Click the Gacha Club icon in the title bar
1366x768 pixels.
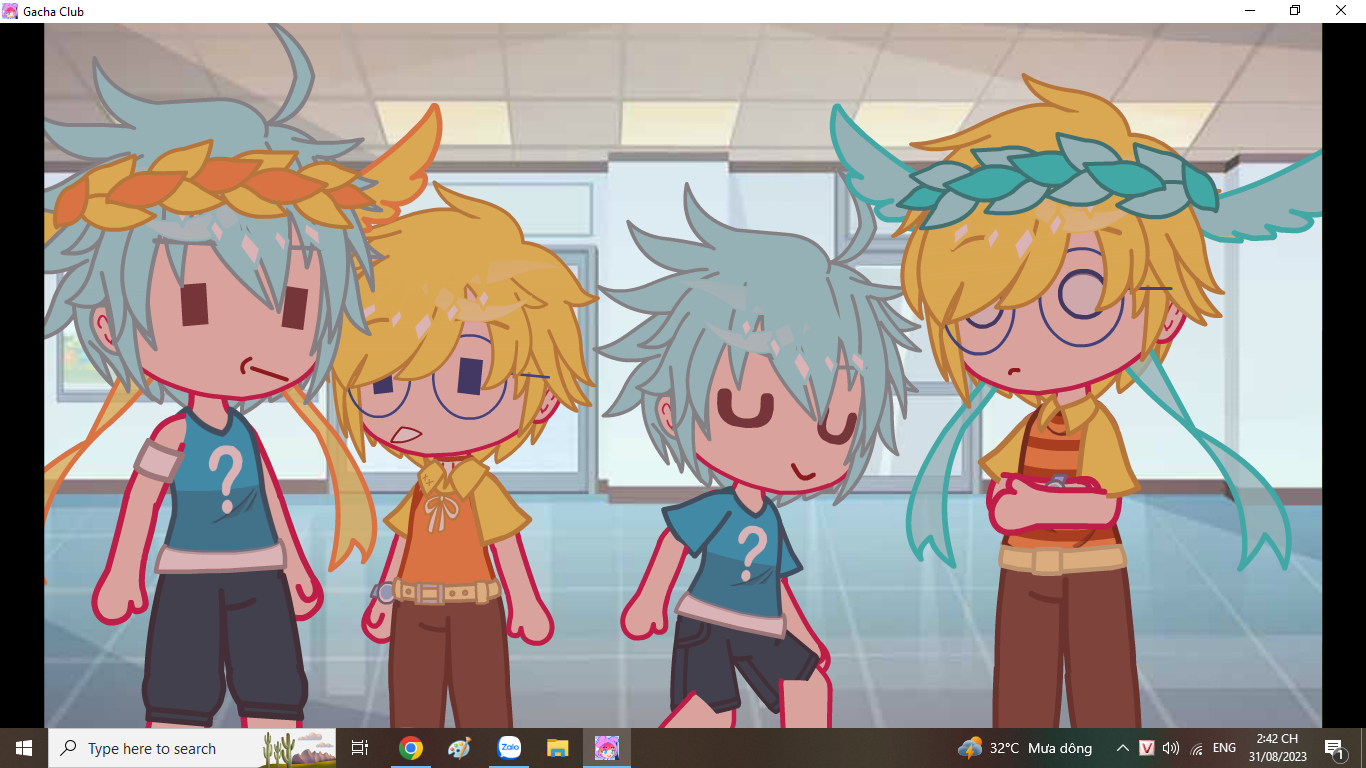pyautogui.click(x=10, y=11)
